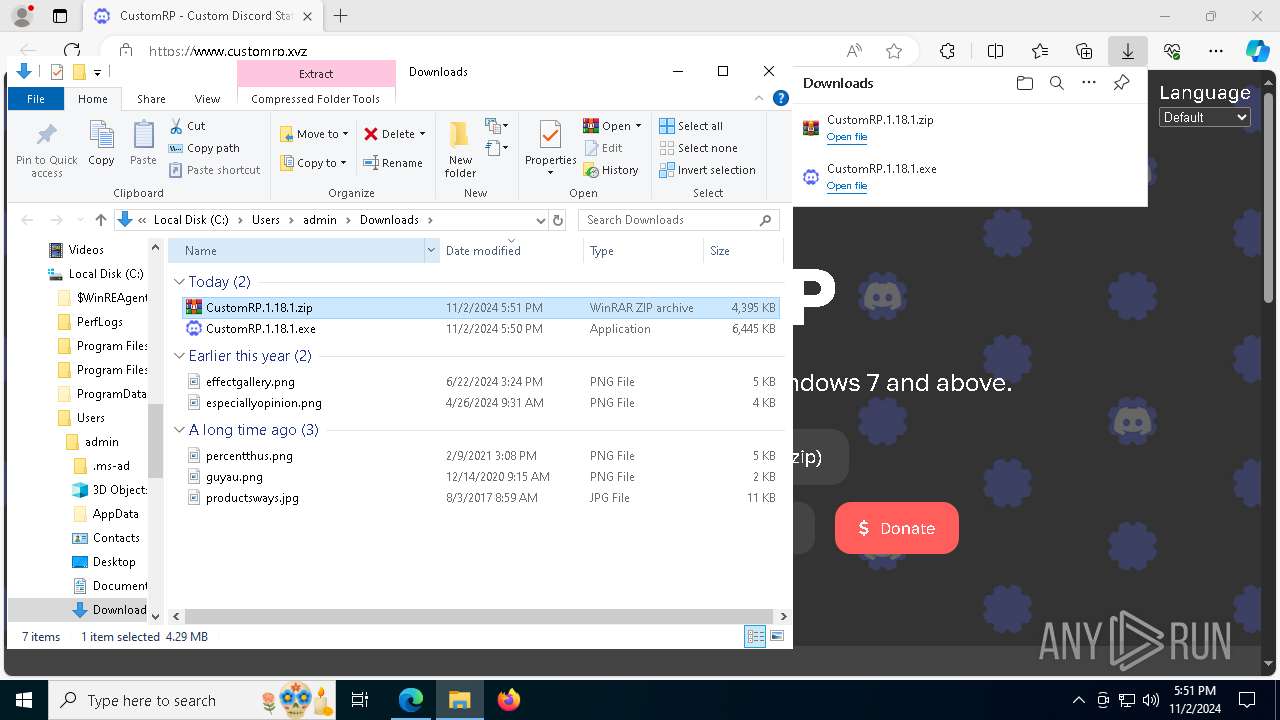1280x720 pixels.
Task: Collapse Earlier this year group
Action: tap(180, 356)
